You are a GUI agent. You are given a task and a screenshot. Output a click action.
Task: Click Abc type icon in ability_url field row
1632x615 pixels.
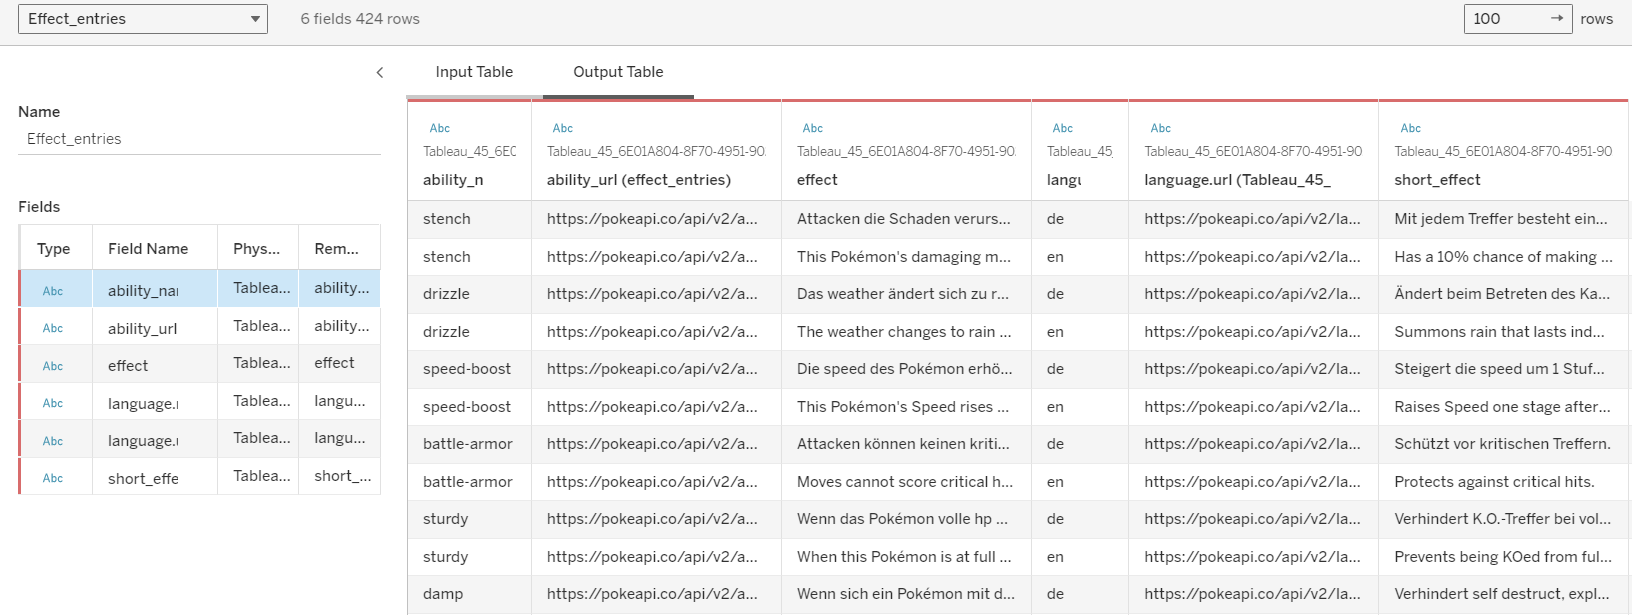[x=53, y=328]
